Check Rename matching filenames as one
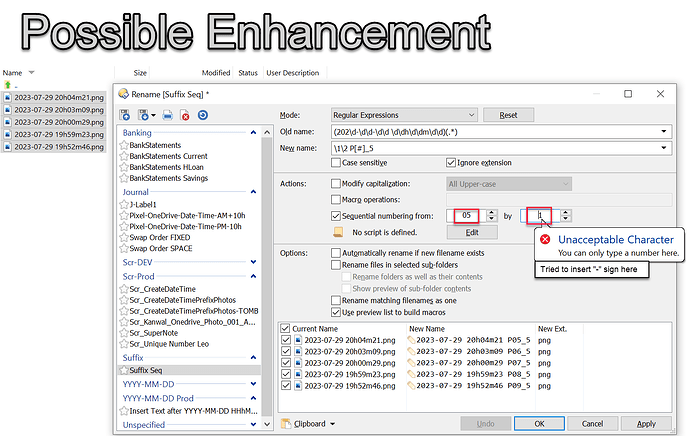The image size is (690, 436). point(336,300)
